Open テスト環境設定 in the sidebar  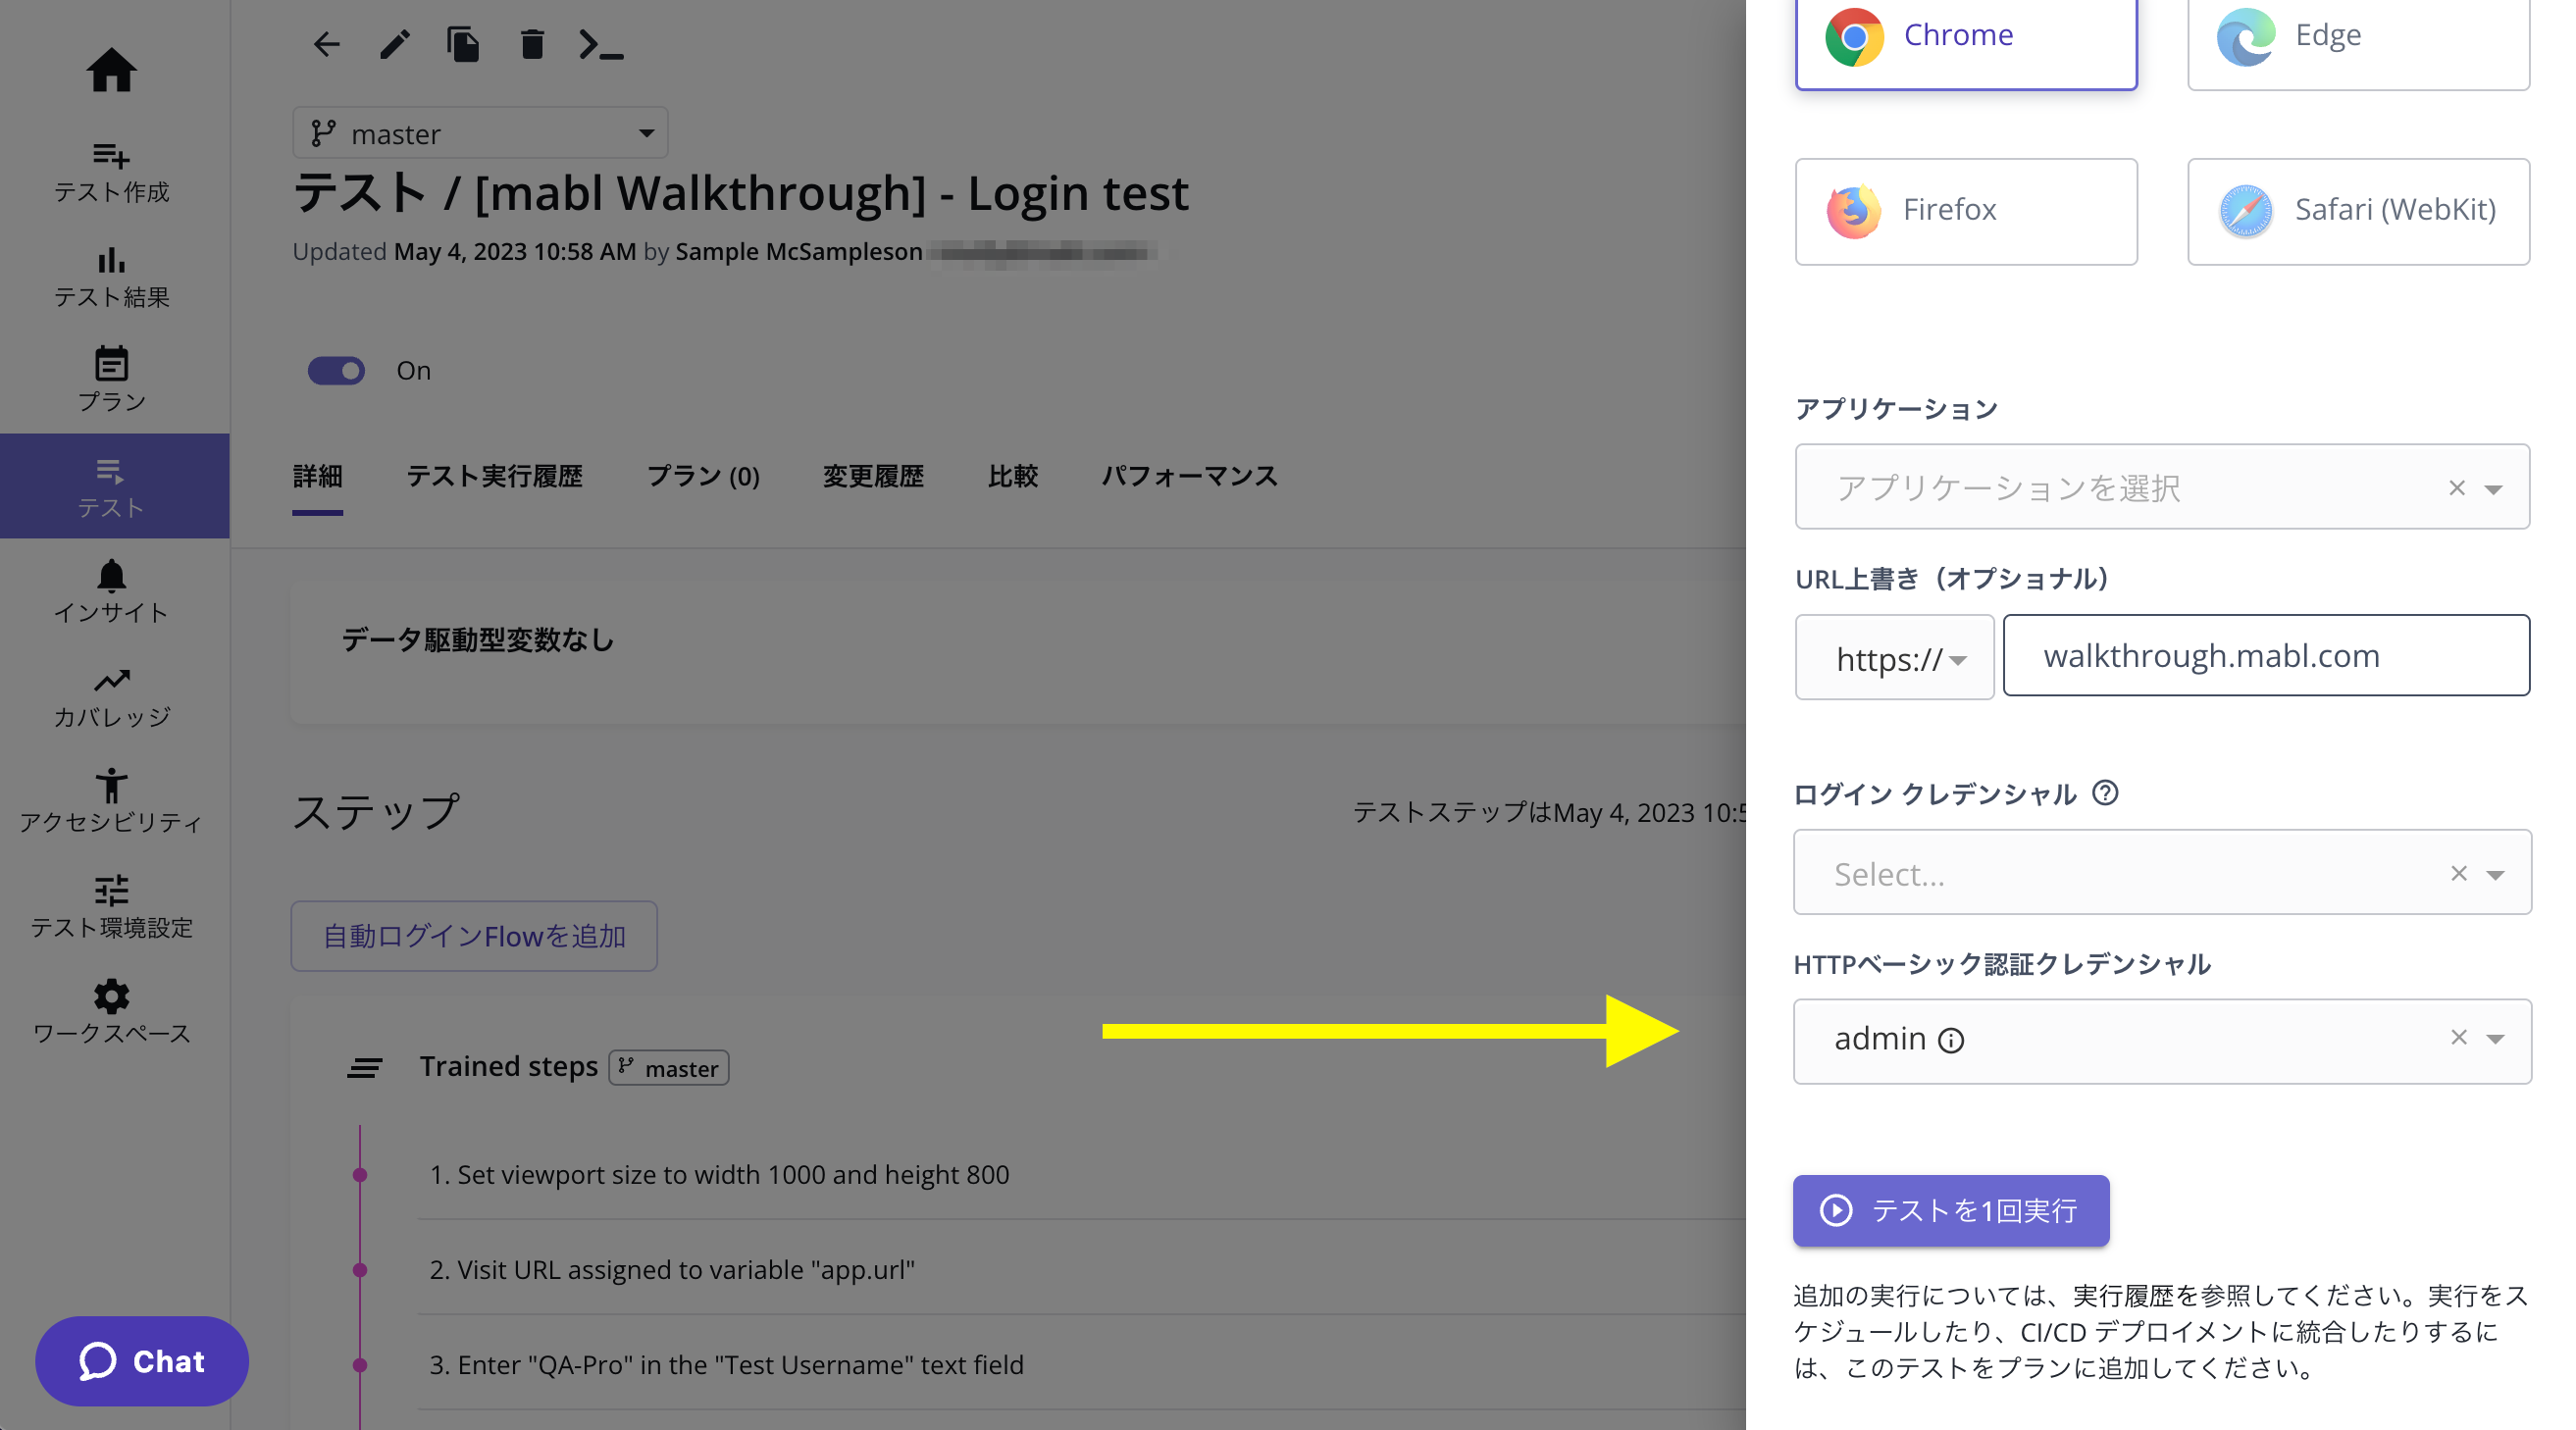coord(111,907)
